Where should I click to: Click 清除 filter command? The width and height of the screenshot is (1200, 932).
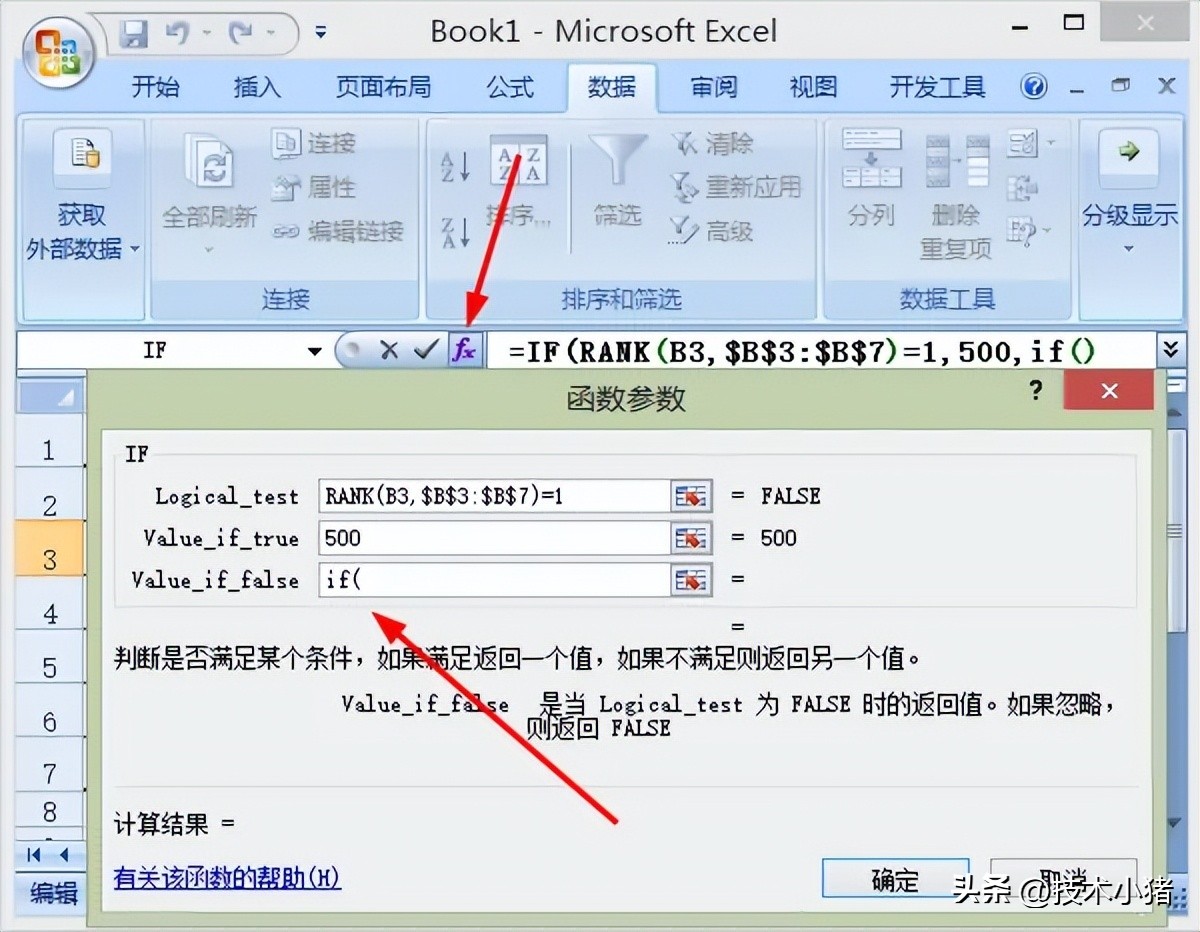(x=712, y=144)
